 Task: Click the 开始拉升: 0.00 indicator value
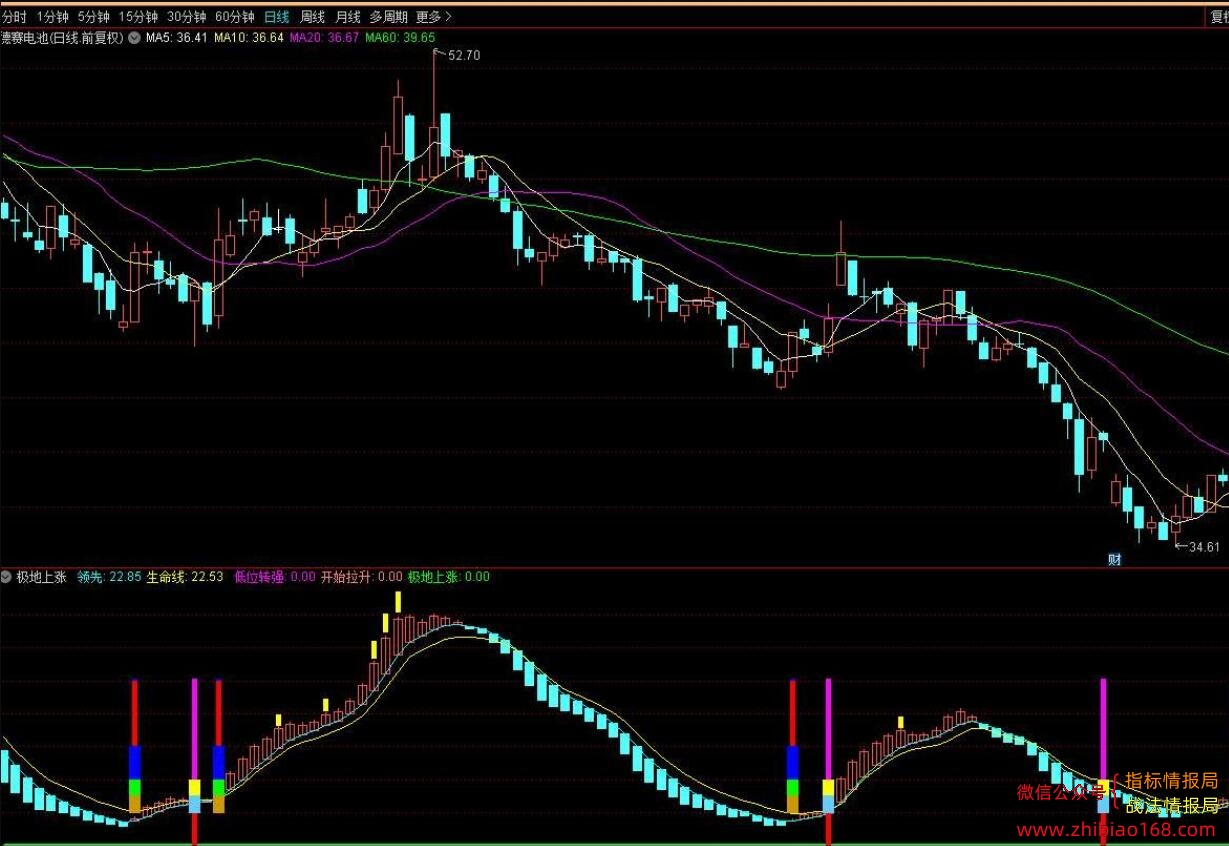click(361, 577)
